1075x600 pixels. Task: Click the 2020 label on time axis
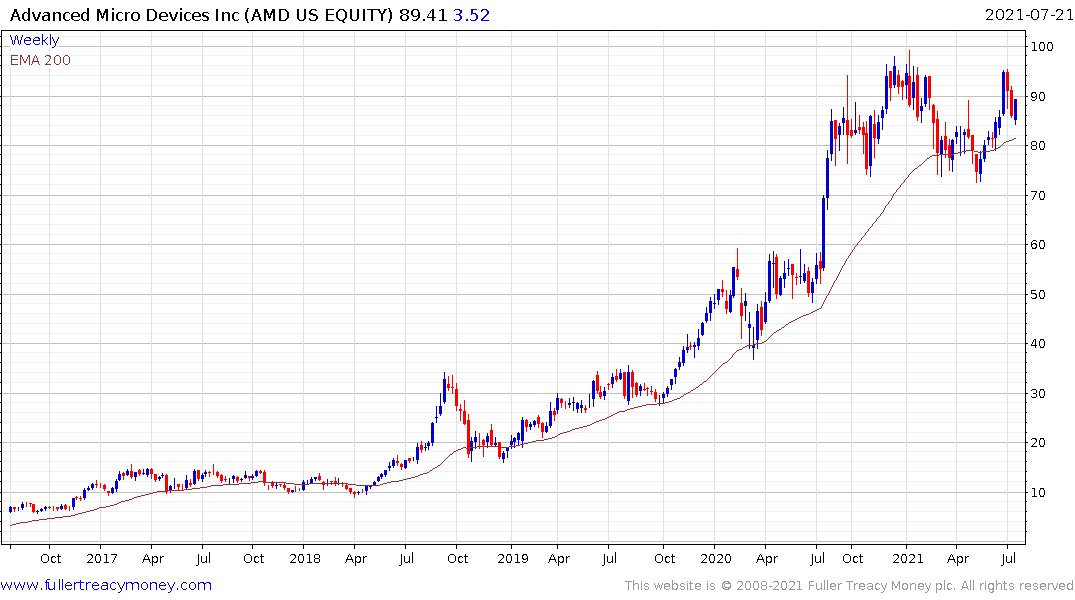coord(716,558)
